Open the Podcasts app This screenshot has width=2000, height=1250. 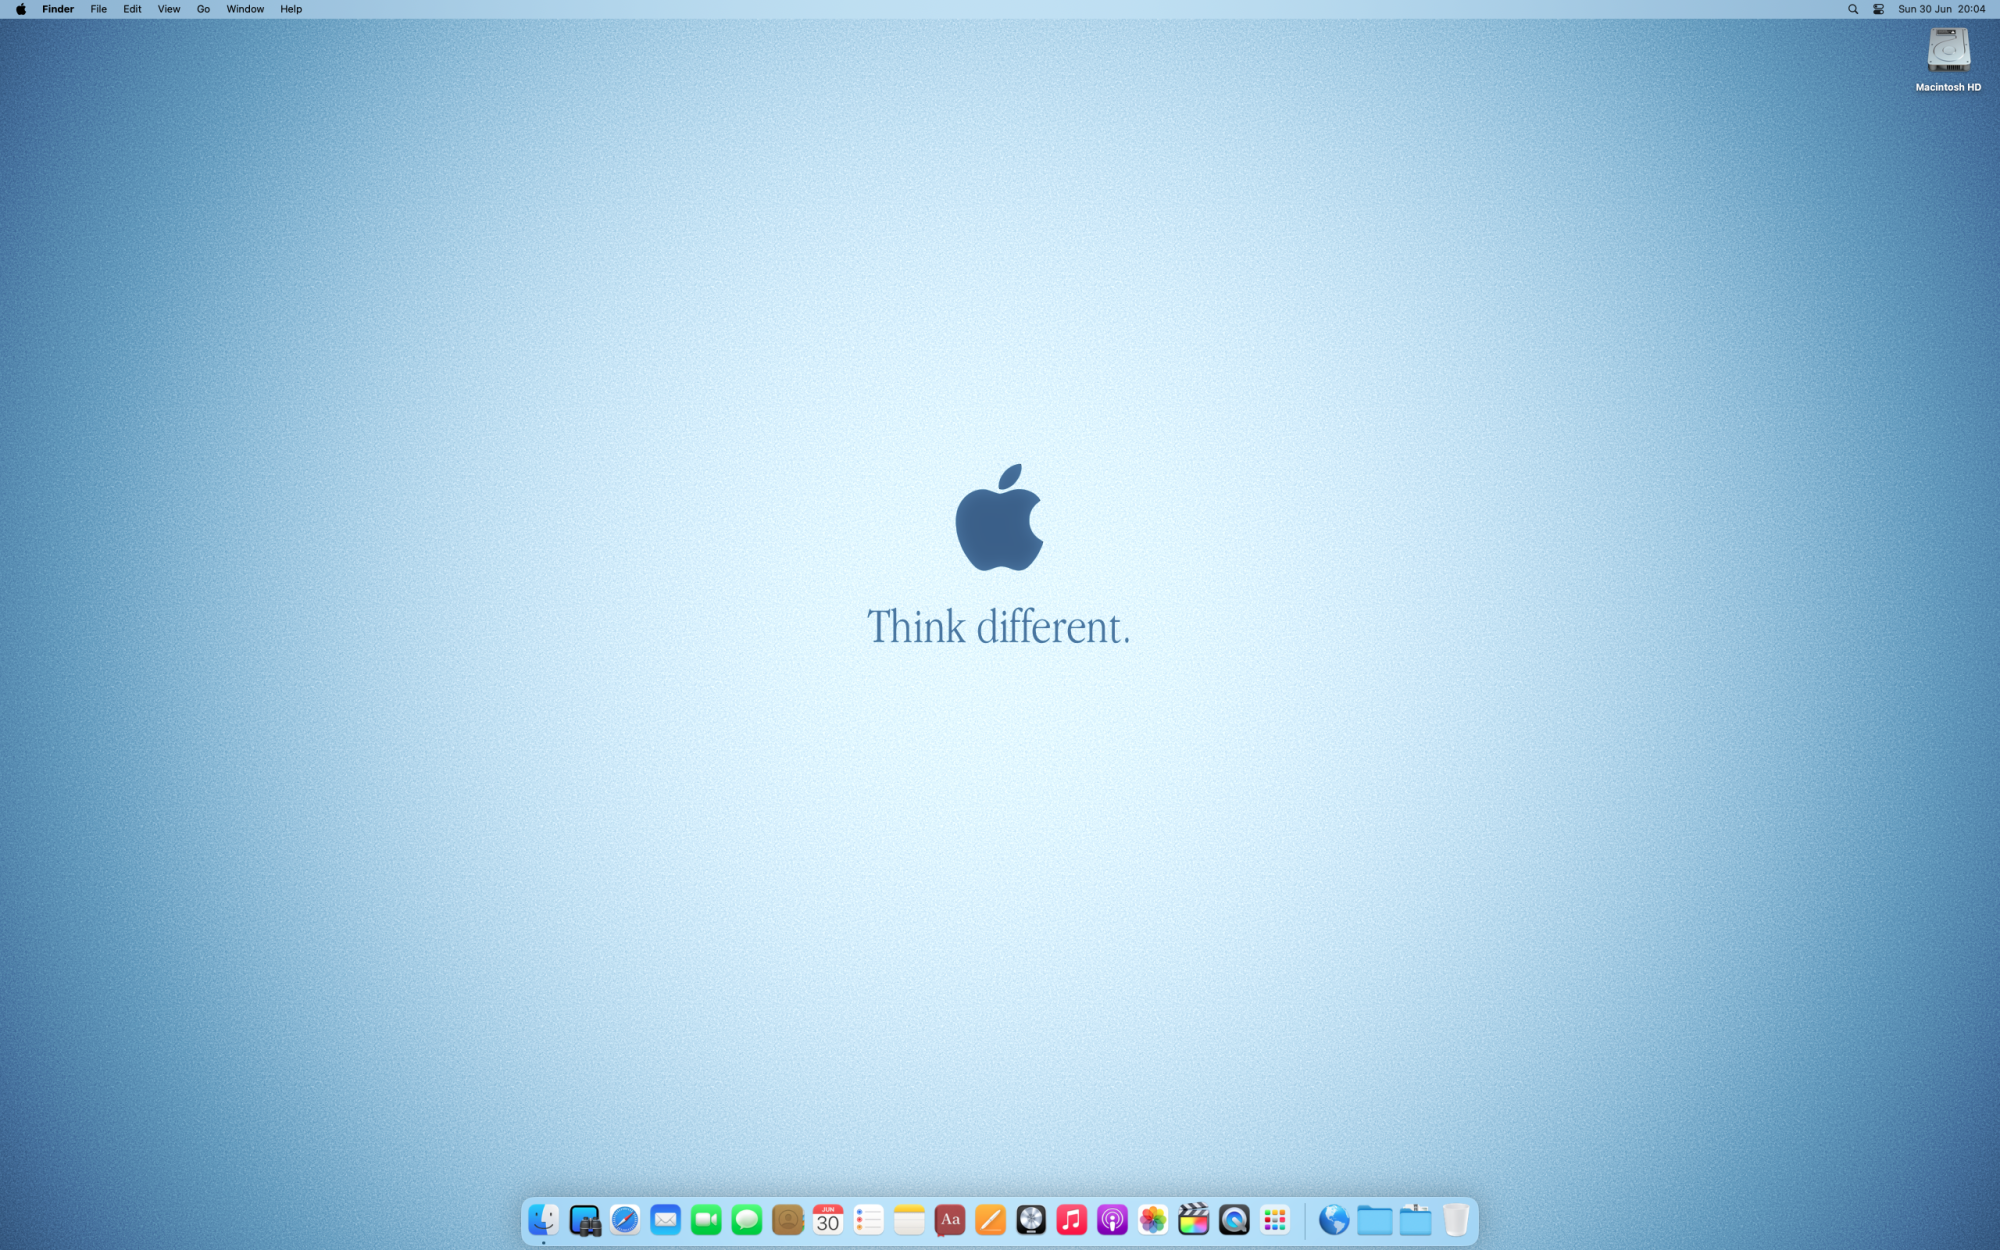click(x=1112, y=1220)
